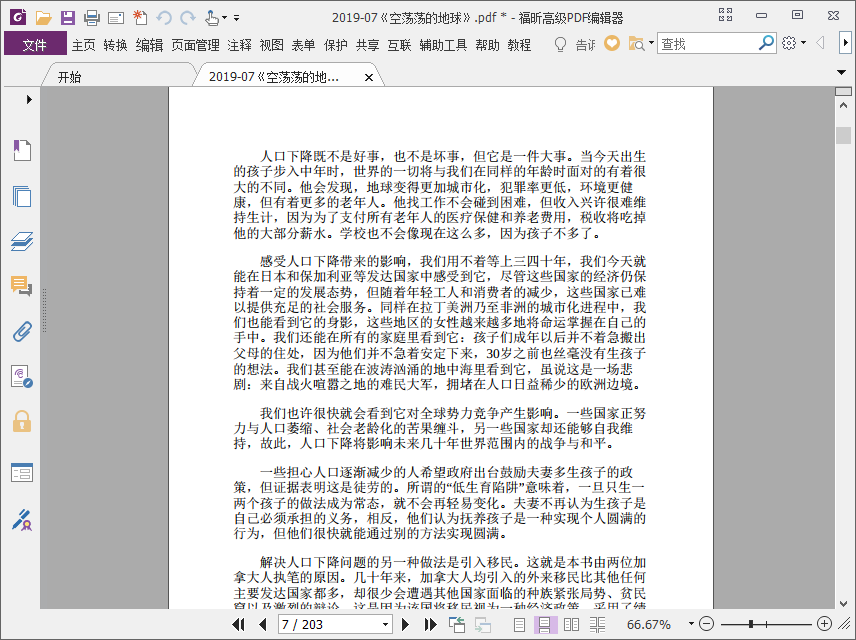This screenshot has width=856, height=640.
Task: Open the settings gear icon
Action: 789,43
